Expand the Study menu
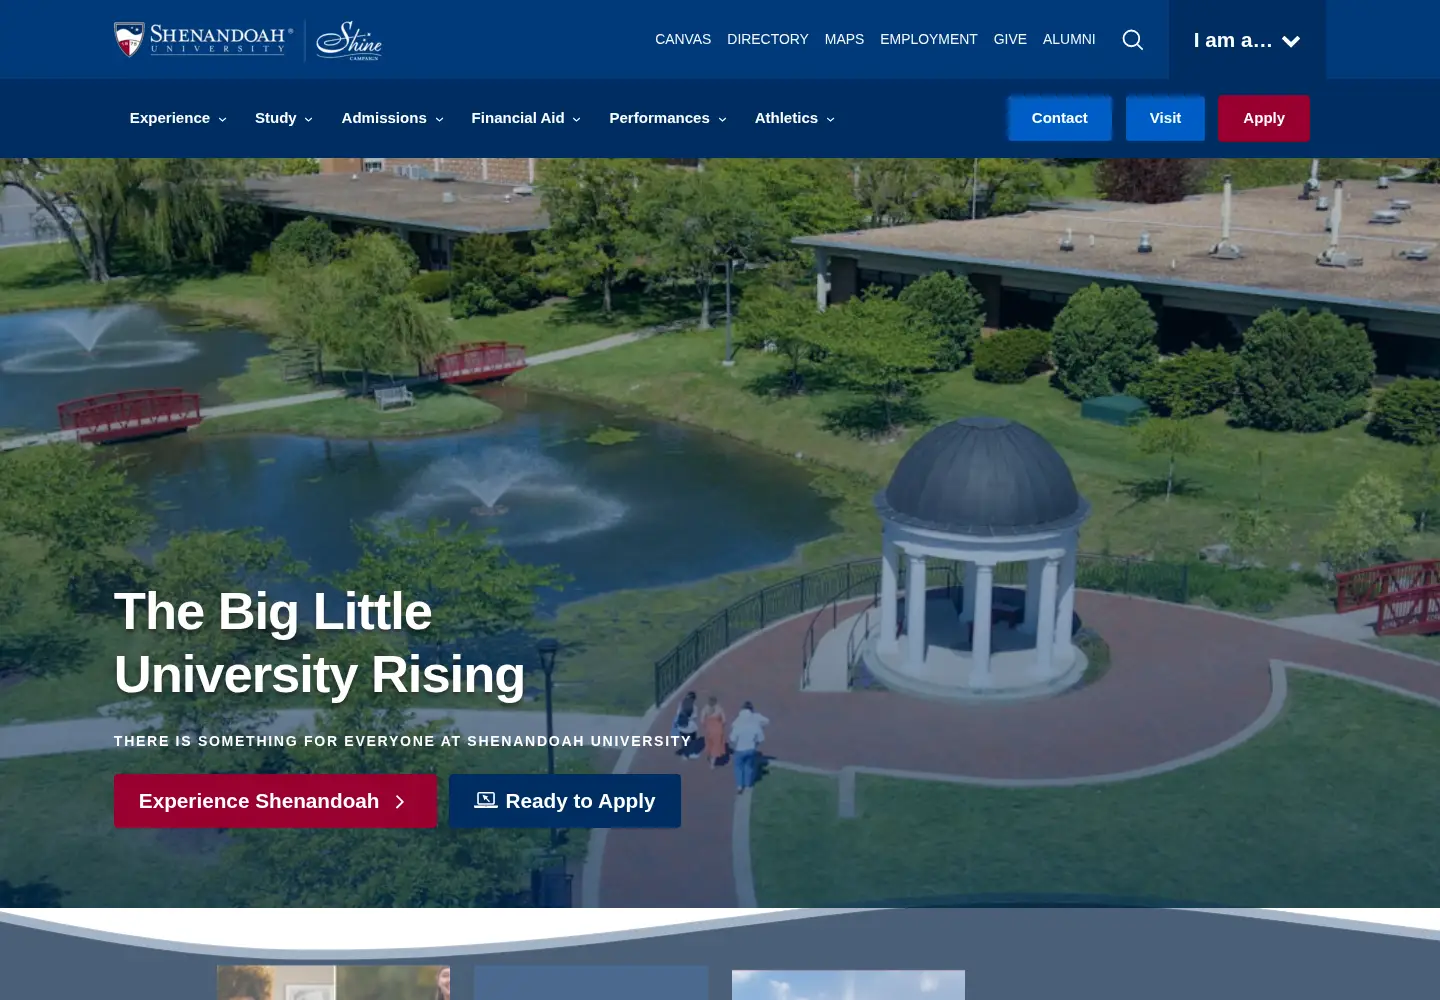1440x1000 pixels. [x=284, y=118]
